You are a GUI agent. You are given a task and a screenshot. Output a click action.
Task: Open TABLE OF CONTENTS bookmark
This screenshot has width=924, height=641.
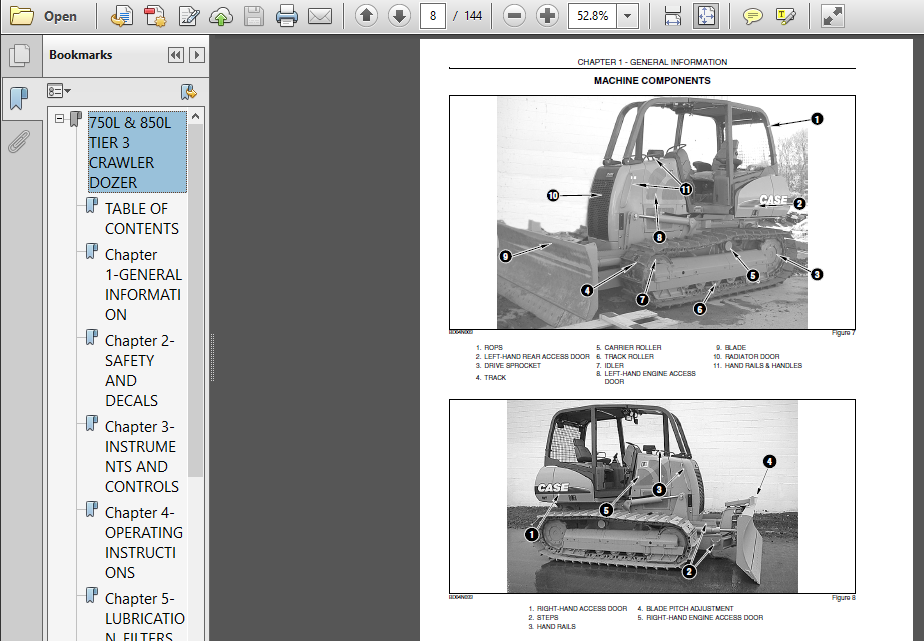coord(141,219)
